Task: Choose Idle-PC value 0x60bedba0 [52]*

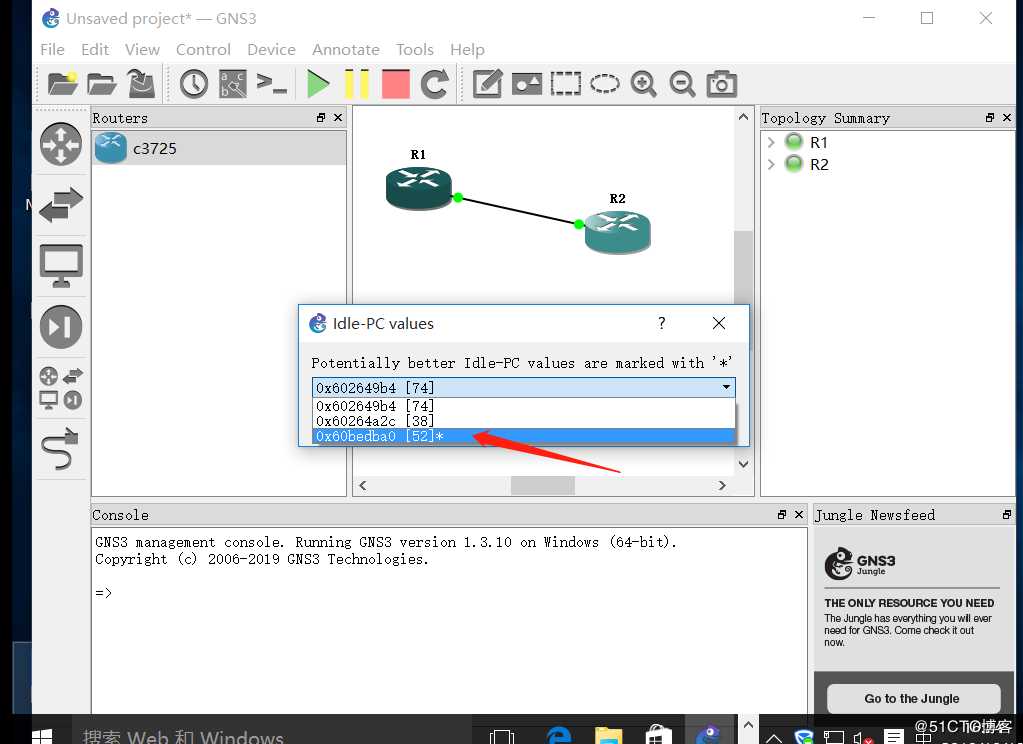Action: tap(523, 436)
